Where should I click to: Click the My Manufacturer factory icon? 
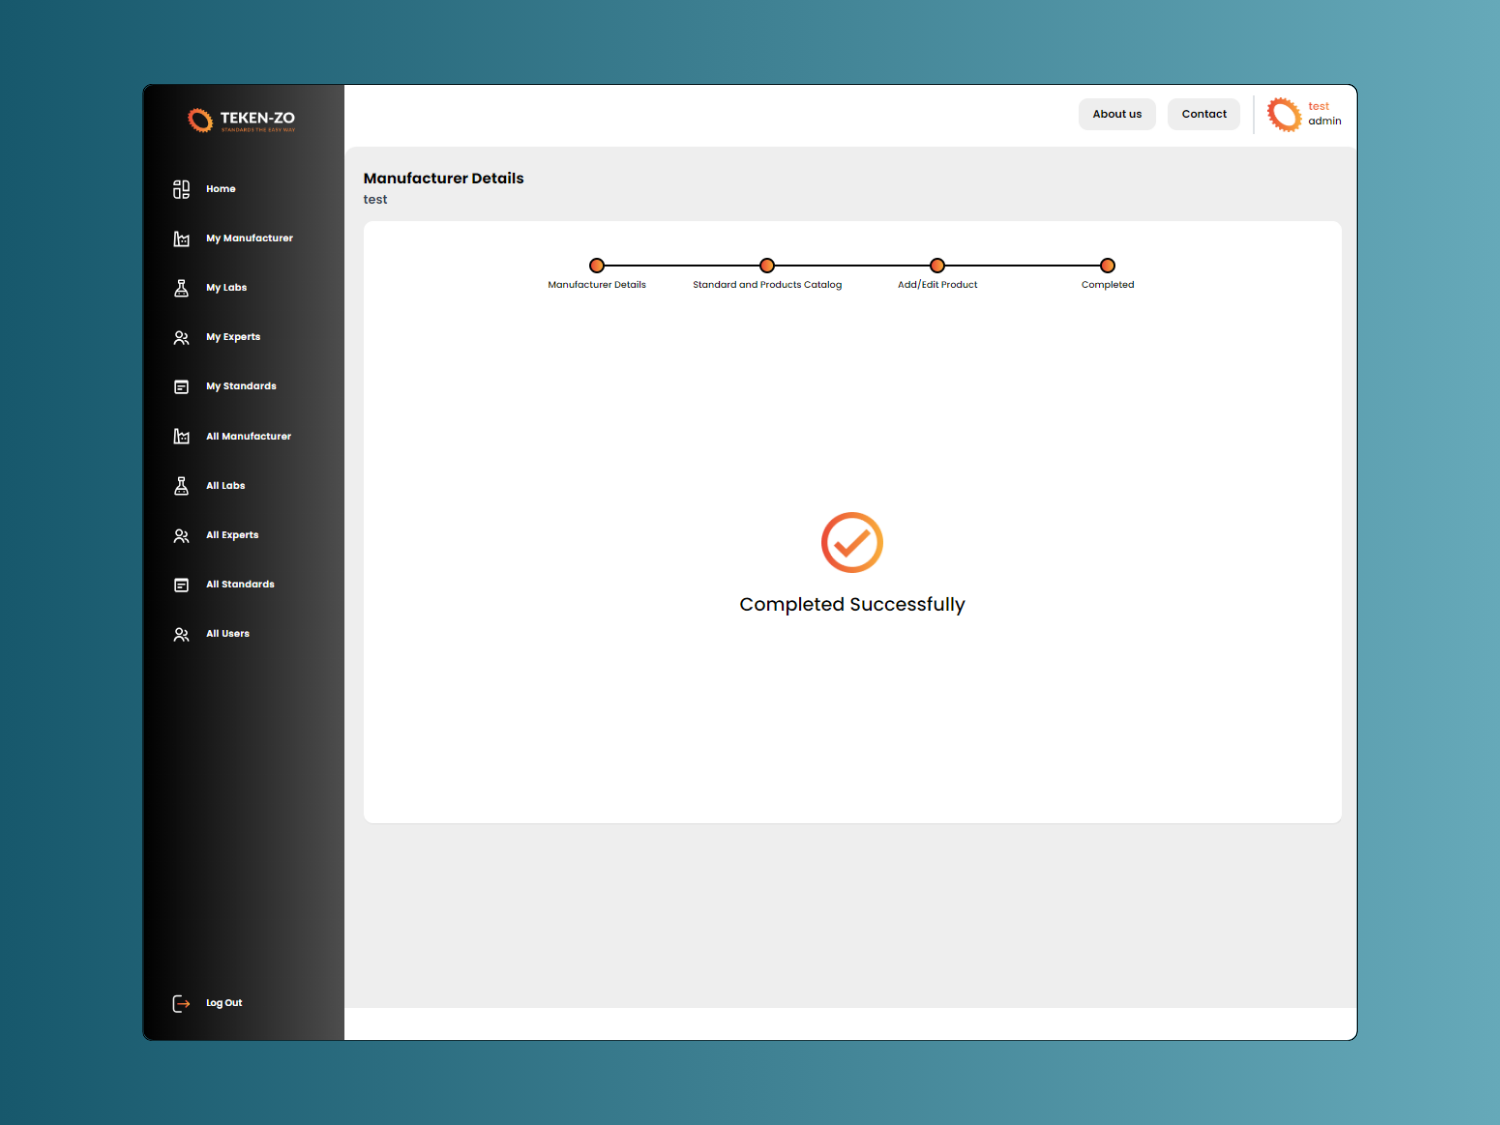181,239
